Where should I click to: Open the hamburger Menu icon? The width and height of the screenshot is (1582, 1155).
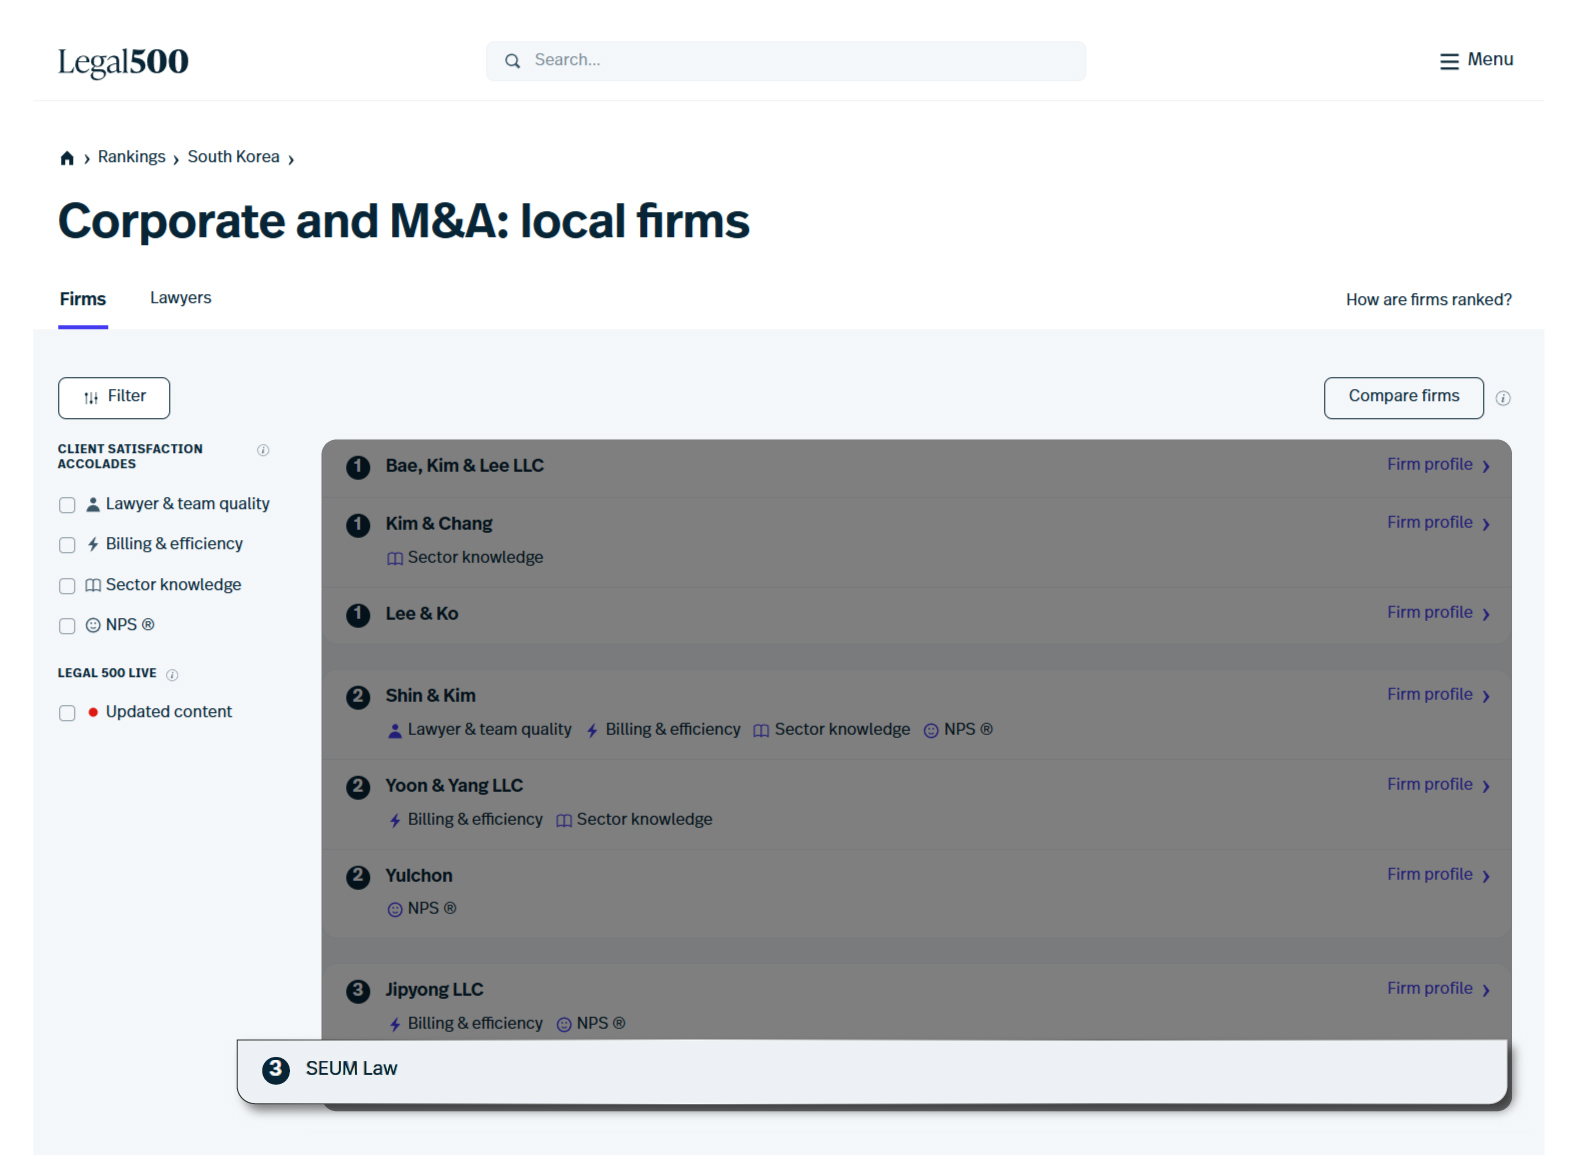[1448, 61]
